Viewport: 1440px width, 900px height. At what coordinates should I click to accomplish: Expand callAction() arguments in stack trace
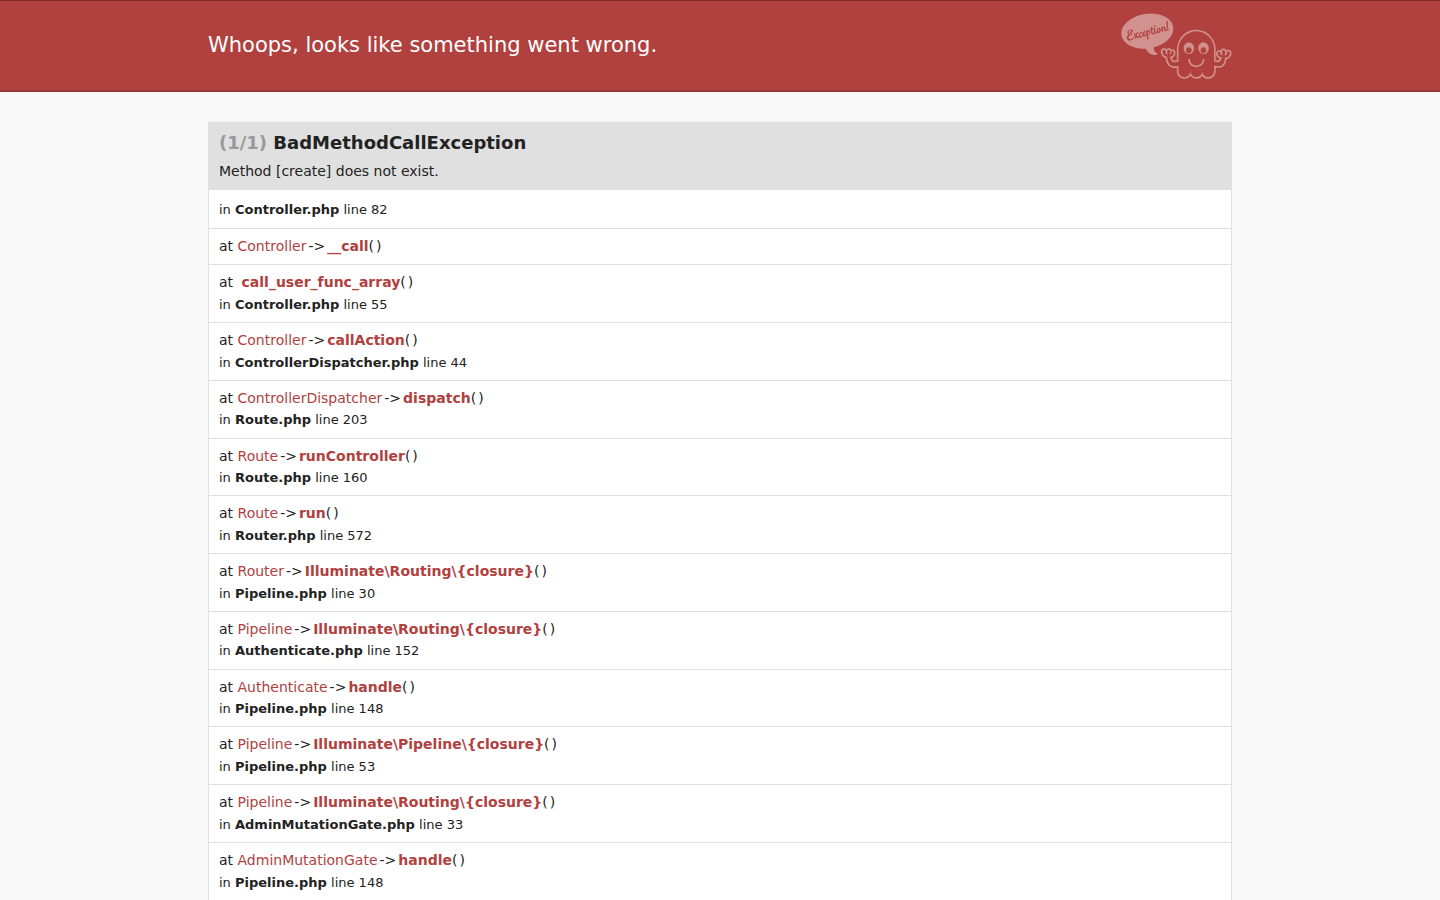click(411, 340)
